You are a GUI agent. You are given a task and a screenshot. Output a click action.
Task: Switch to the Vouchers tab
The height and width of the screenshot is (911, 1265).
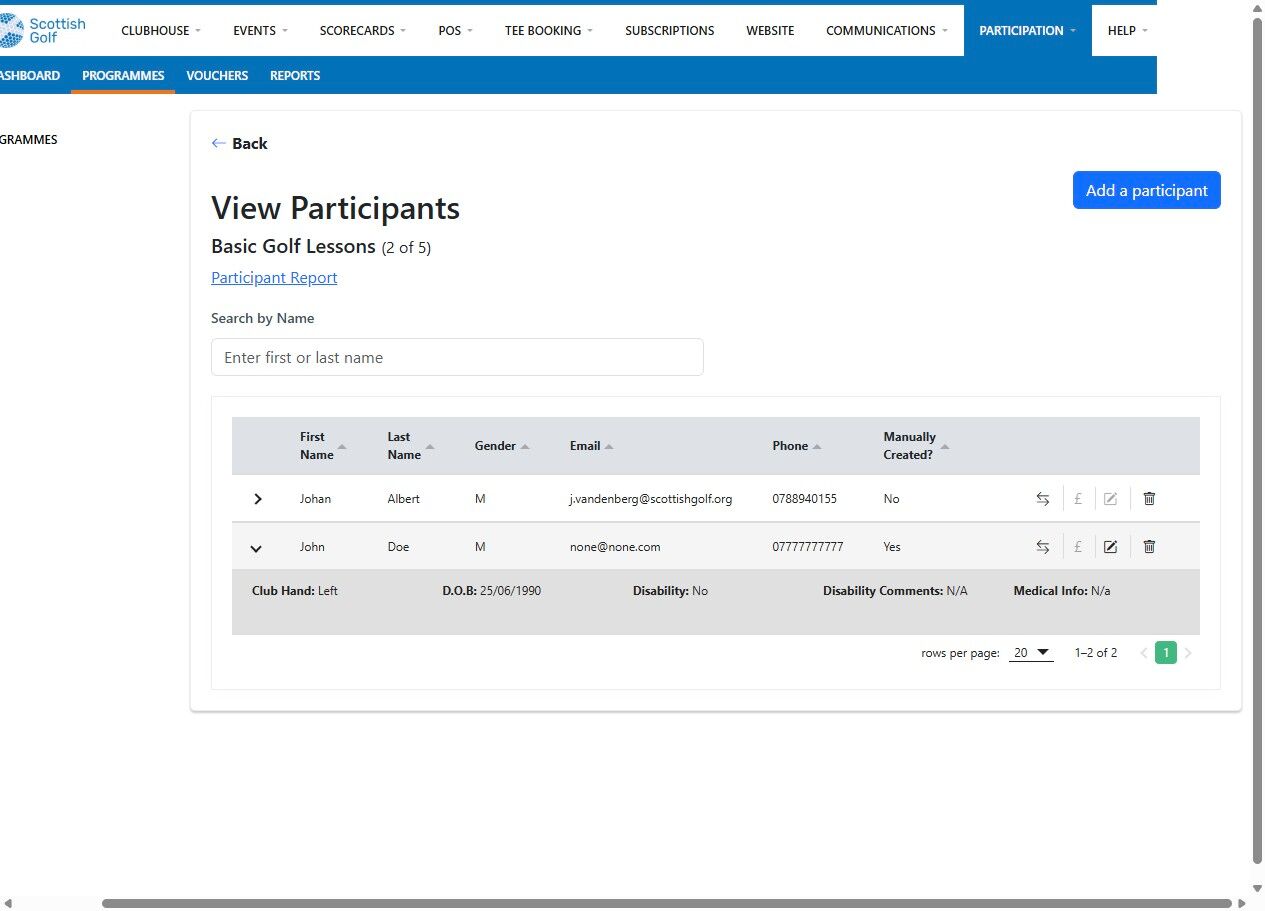tap(217, 76)
